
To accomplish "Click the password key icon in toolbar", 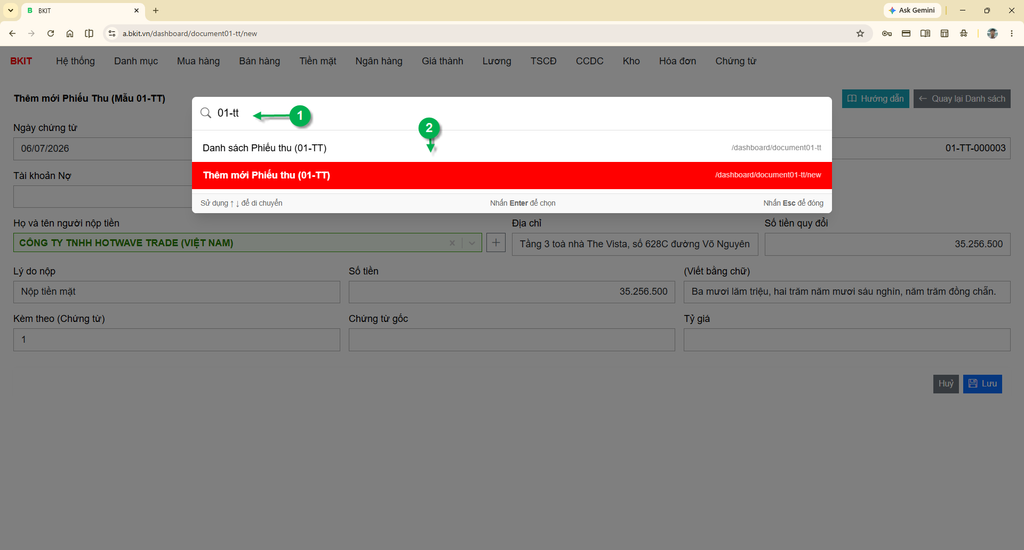I will pyautogui.click(x=887, y=33).
